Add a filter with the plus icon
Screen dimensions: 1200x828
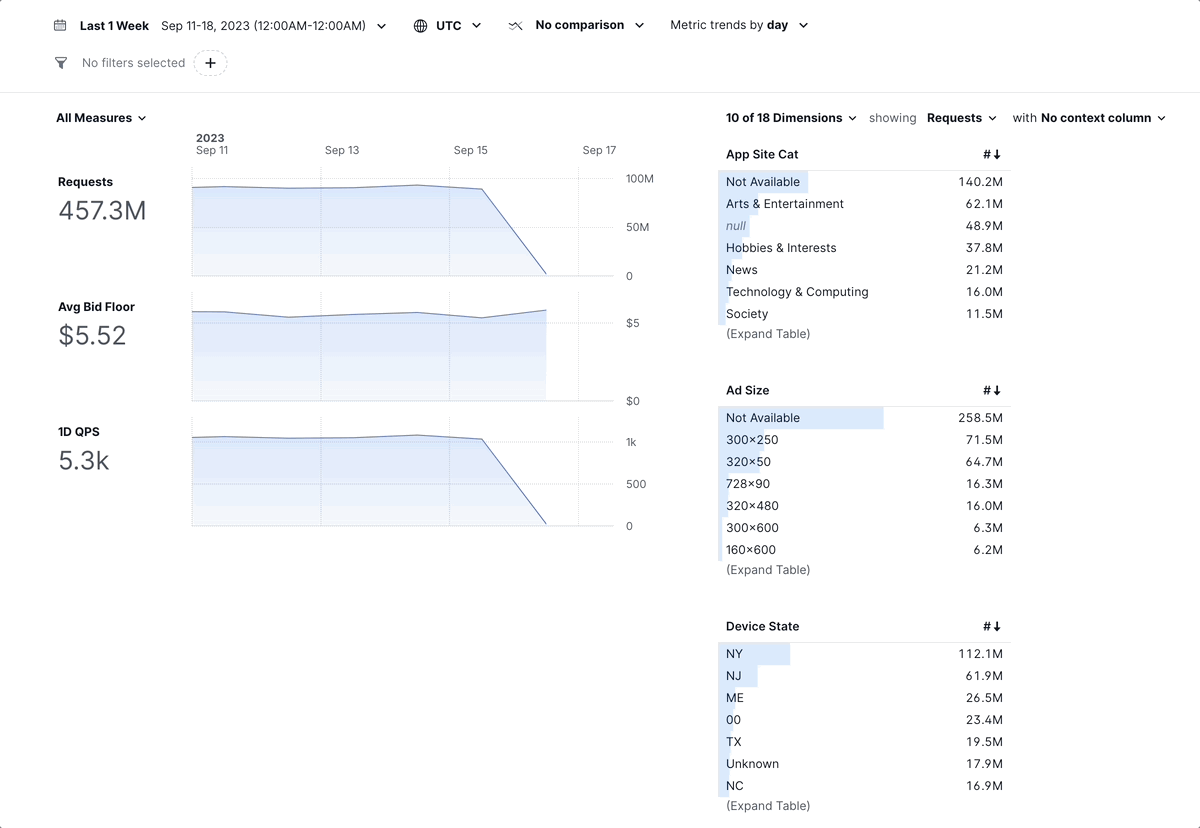[210, 62]
